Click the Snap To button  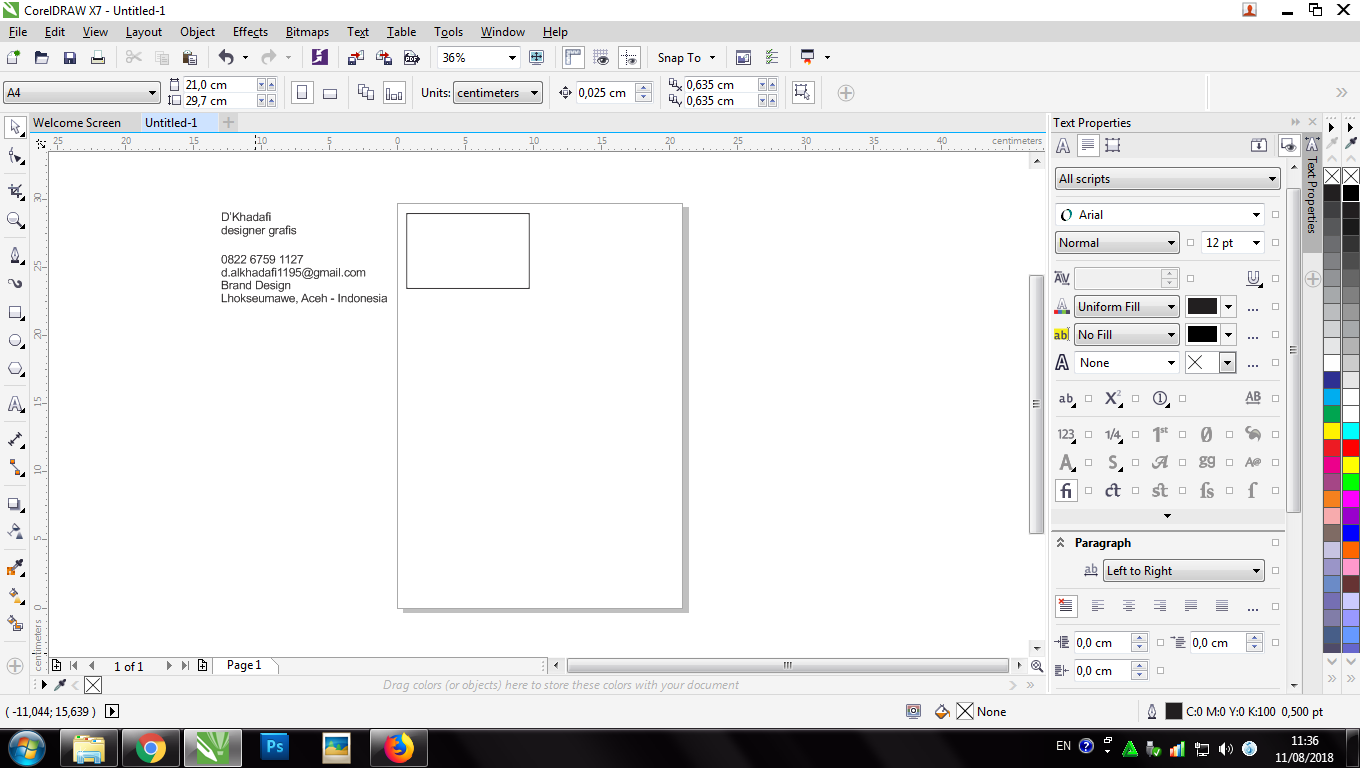pyautogui.click(x=679, y=58)
